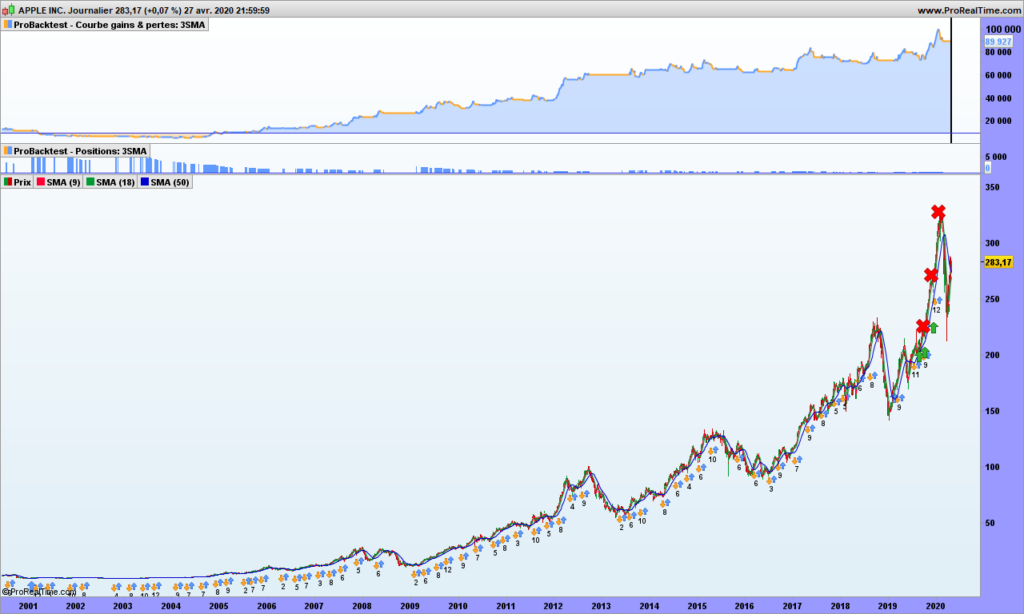Click the 150 value on the price axis
The height and width of the screenshot is (614, 1024).
click(x=992, y=412)
